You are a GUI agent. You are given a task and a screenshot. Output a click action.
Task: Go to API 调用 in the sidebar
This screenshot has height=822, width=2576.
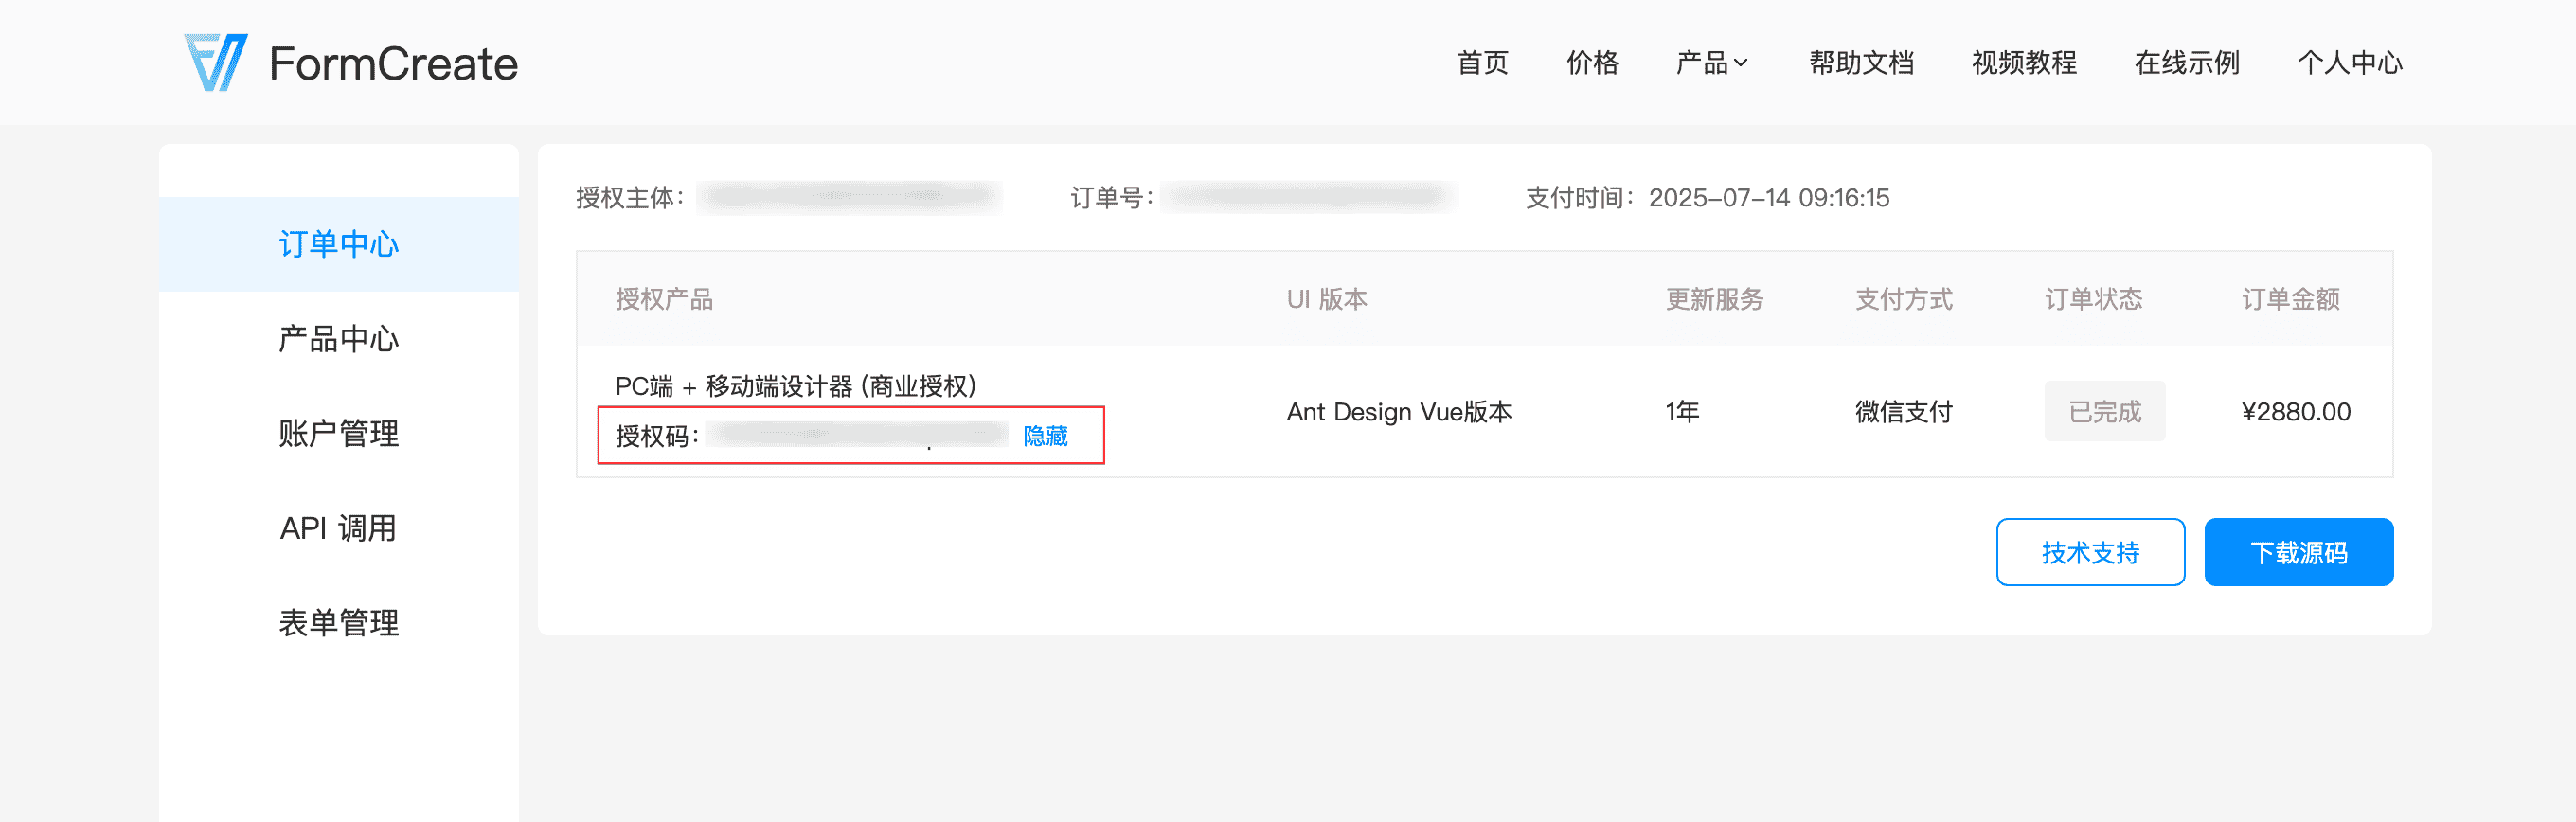[339, 528]
